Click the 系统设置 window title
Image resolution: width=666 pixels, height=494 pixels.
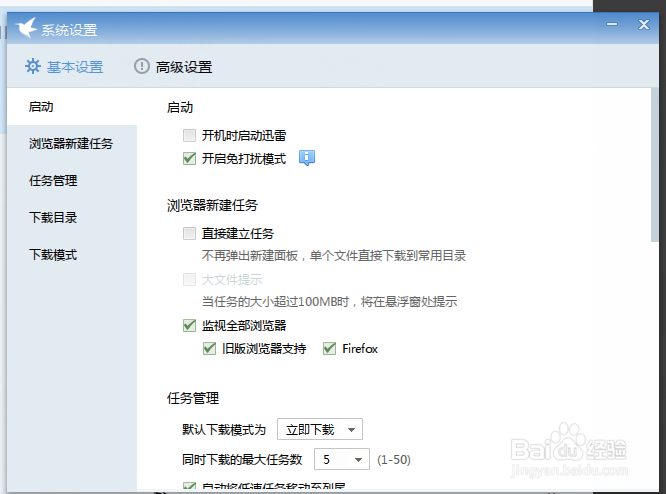click(69, 30)
